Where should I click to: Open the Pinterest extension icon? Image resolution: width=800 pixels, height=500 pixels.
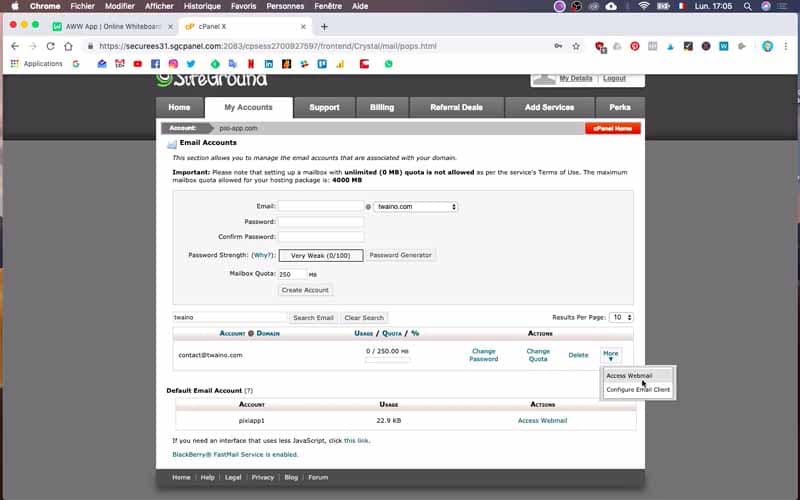pos(635,46)
